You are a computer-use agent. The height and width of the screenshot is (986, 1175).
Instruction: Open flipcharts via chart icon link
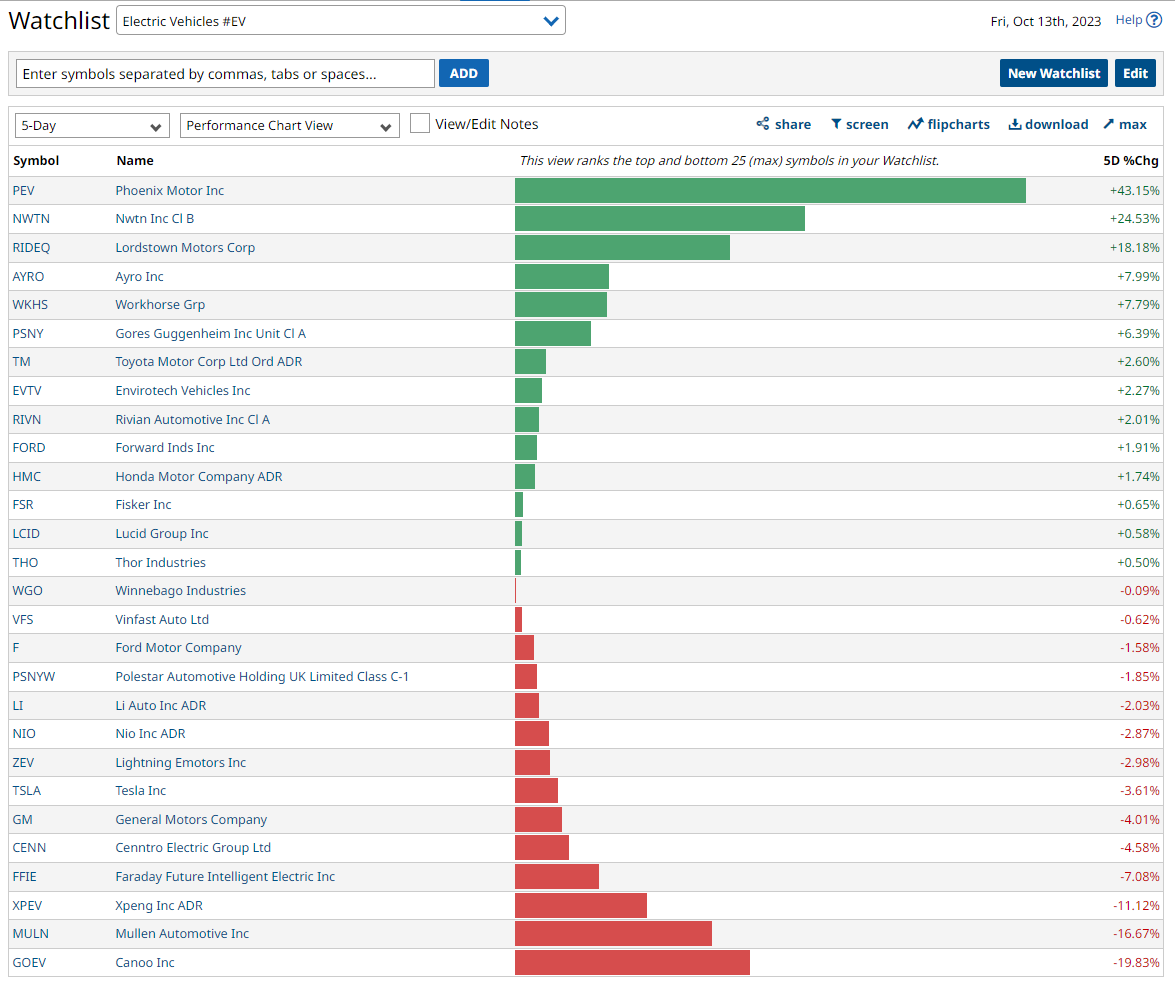pos(949,124)
